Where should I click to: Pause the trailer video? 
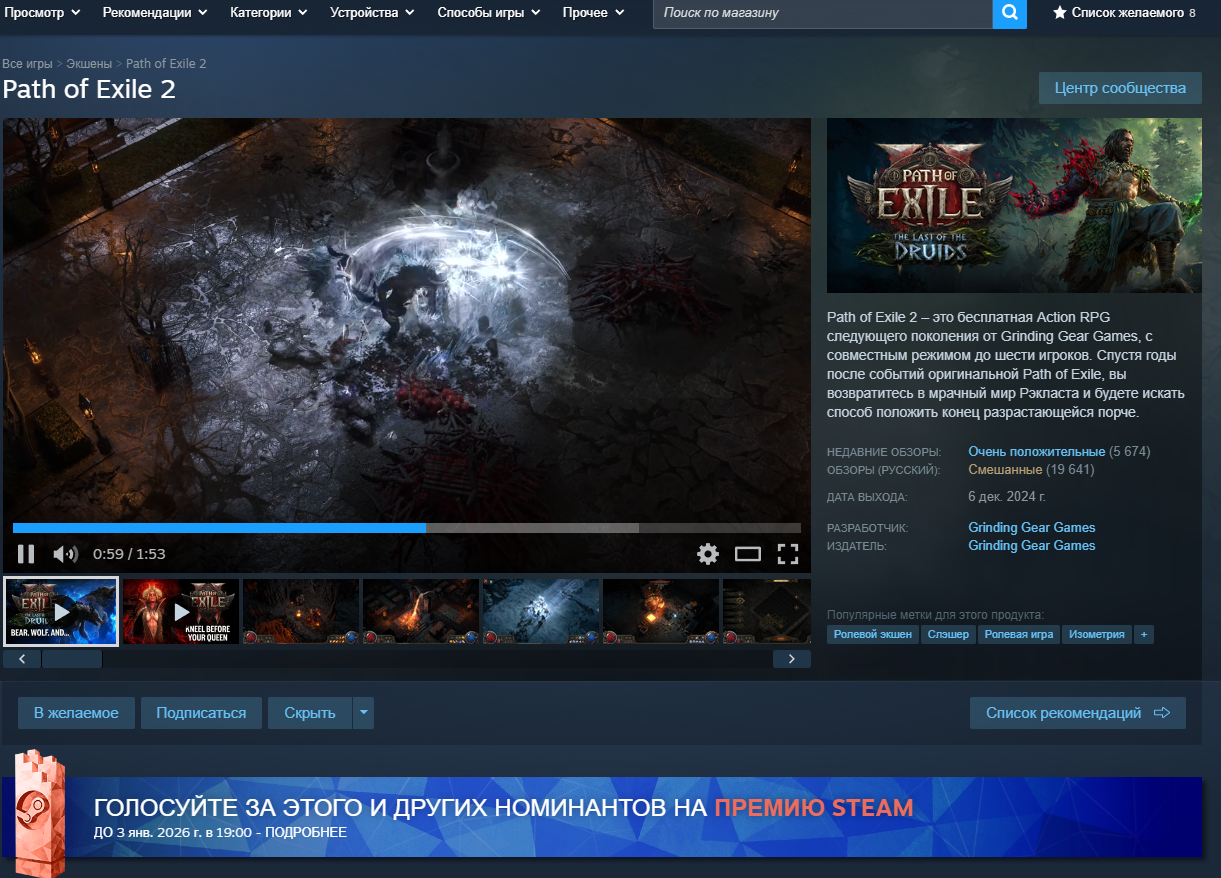click(x=26, y=553)
